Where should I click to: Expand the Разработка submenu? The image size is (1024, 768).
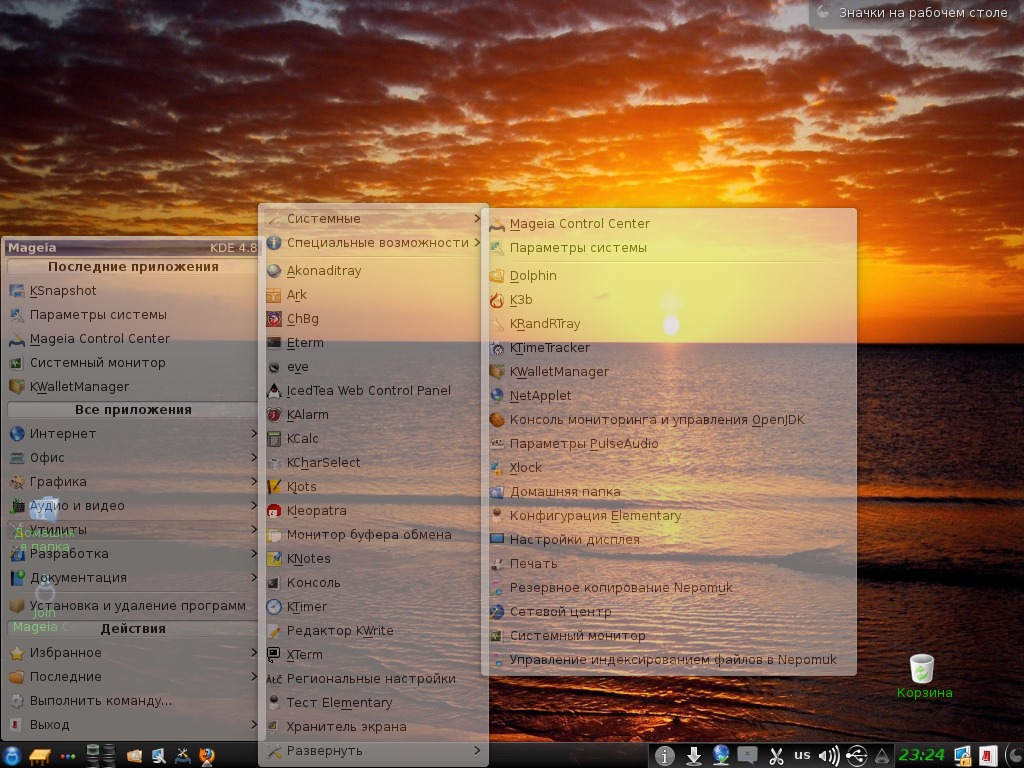(x=131, y=554)
